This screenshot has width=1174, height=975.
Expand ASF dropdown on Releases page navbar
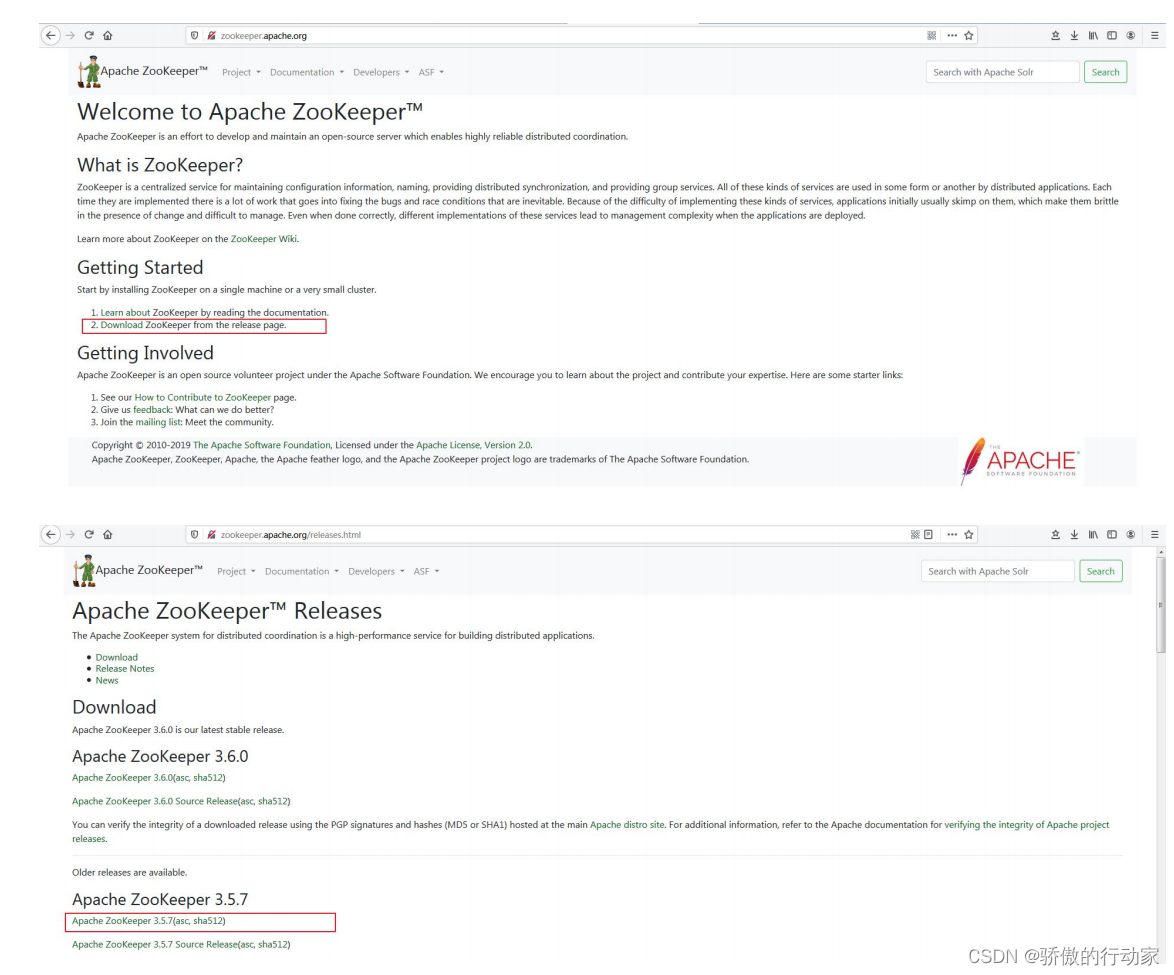[426, 571]
